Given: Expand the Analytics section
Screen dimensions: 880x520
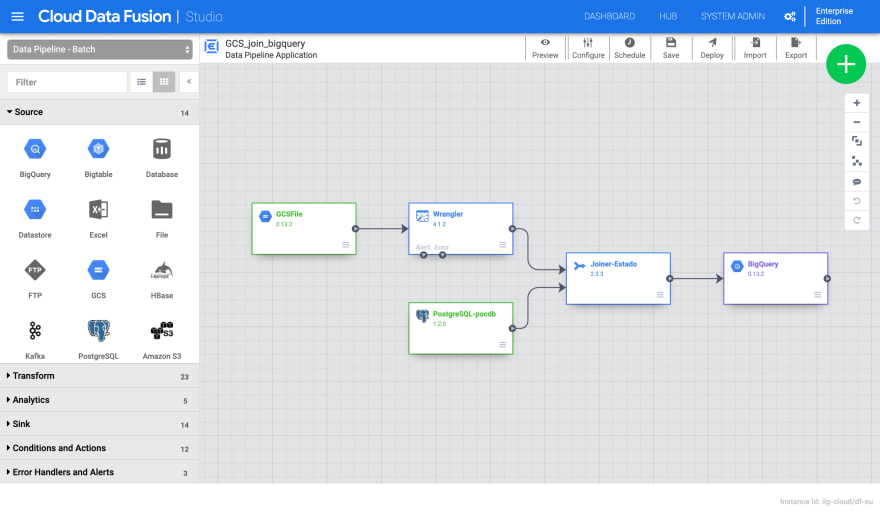Looking at the screenshot, I should click(99, 400).
